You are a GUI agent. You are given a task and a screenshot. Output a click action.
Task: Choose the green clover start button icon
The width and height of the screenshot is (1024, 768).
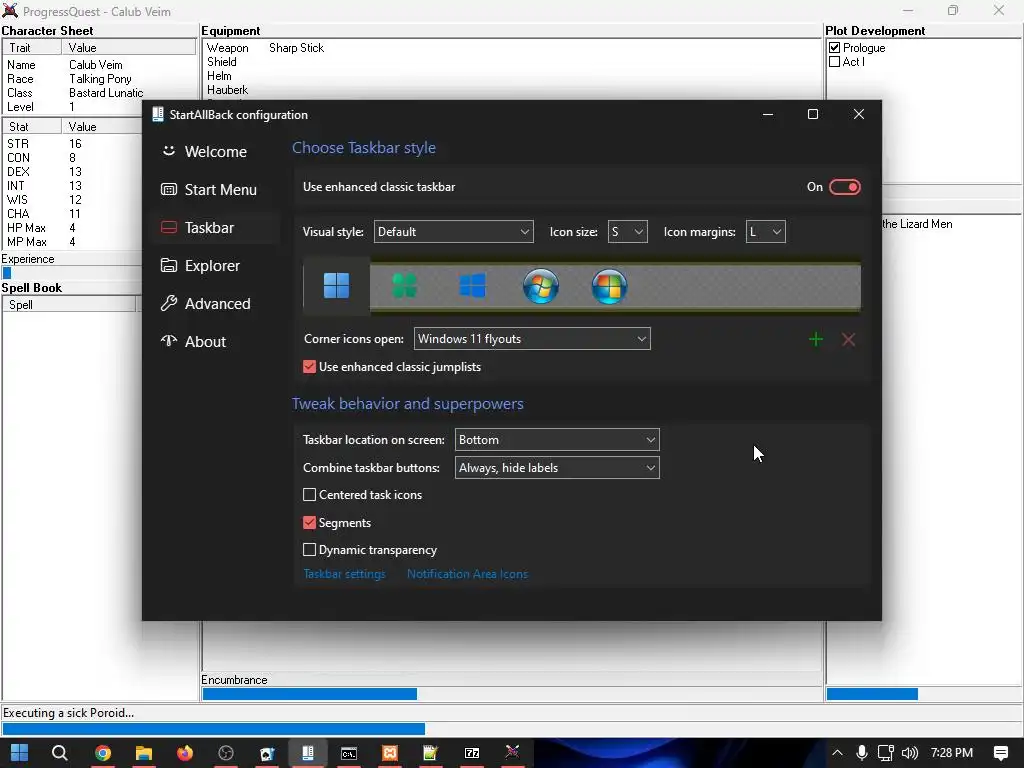[x=404, y=286]
